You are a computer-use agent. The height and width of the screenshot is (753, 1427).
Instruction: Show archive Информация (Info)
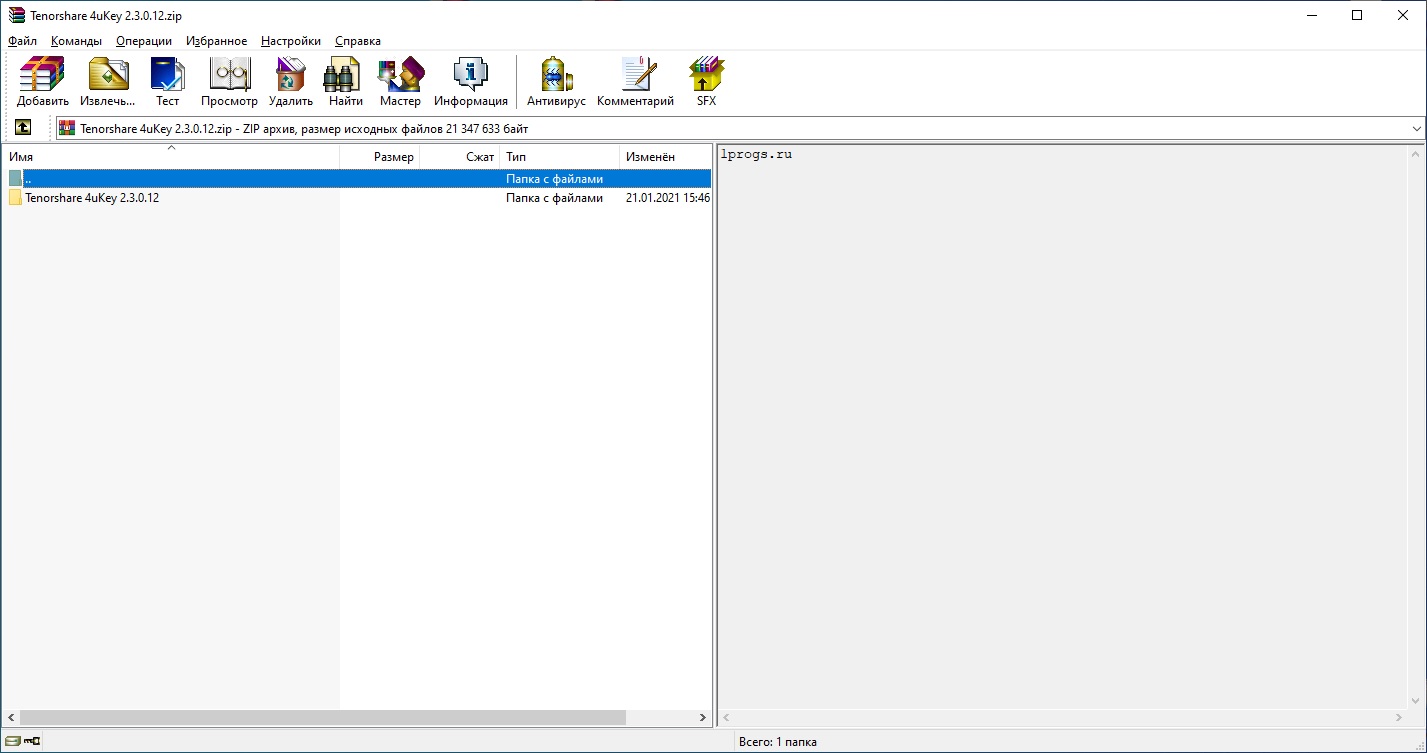(470, 82)
